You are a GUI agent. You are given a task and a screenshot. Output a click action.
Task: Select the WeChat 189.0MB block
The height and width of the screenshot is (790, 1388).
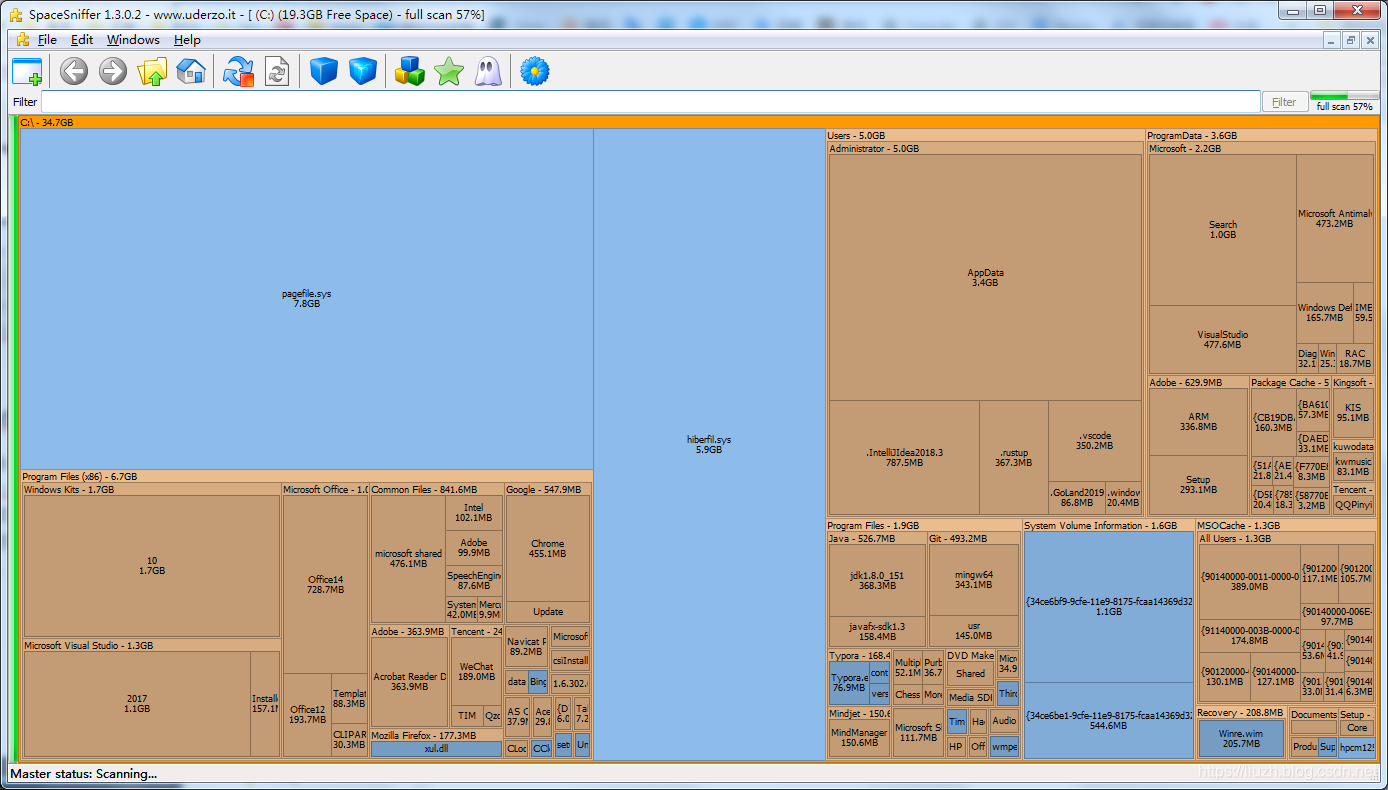pyautogui.click(x=476, y=672)
